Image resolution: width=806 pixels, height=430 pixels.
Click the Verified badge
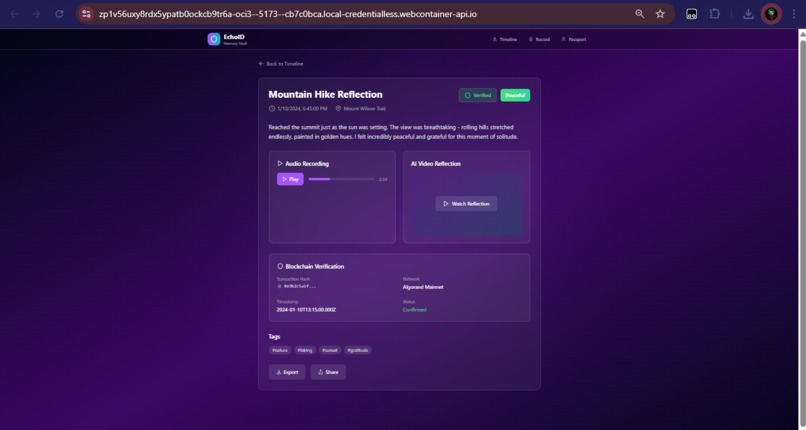[x=478, y=95]
